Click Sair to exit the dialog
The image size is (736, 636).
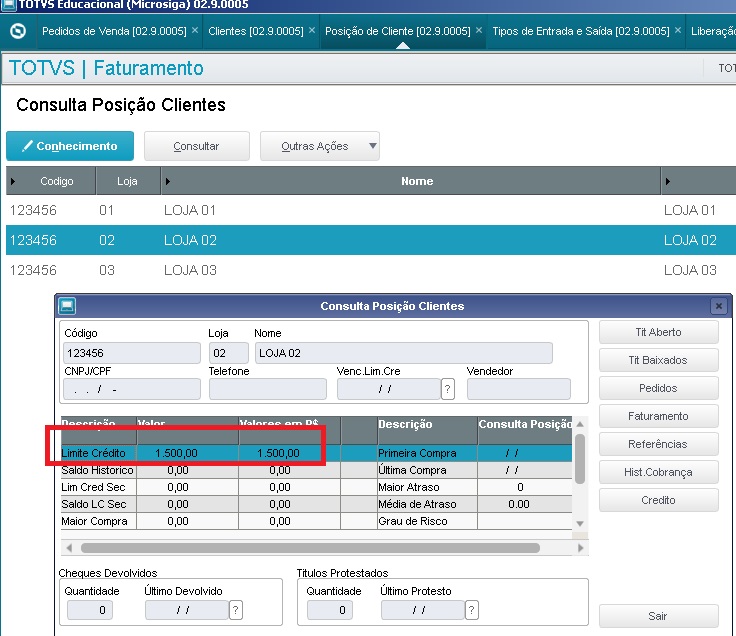click(659, 616)
